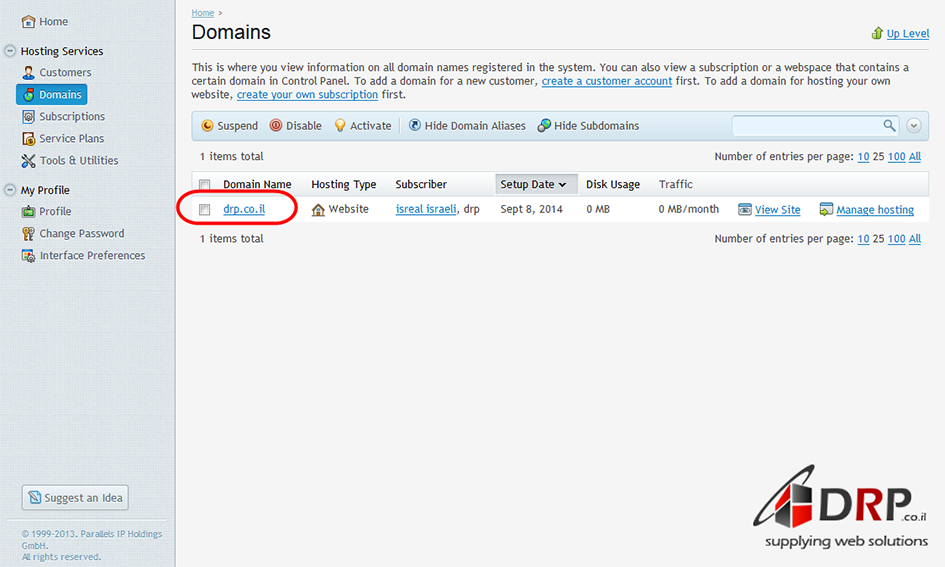Open Service Plans in the sidebar

point(71,138)
